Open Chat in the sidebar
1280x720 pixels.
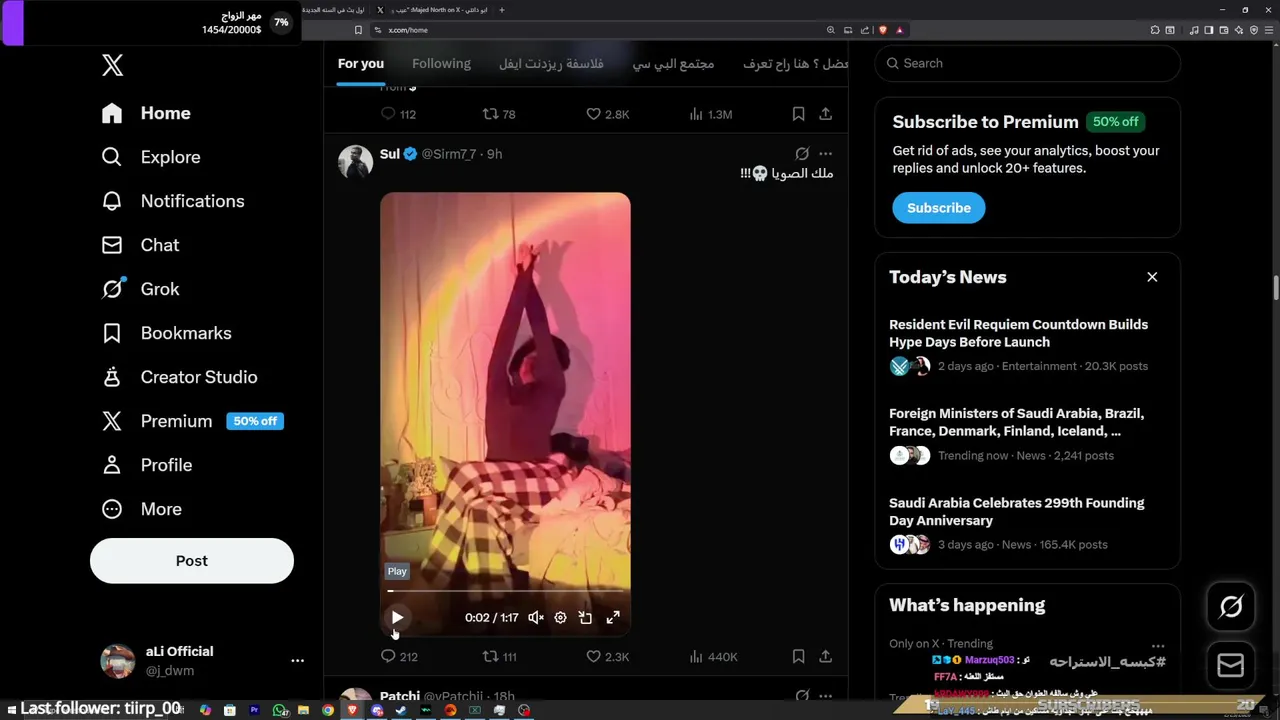140,245
